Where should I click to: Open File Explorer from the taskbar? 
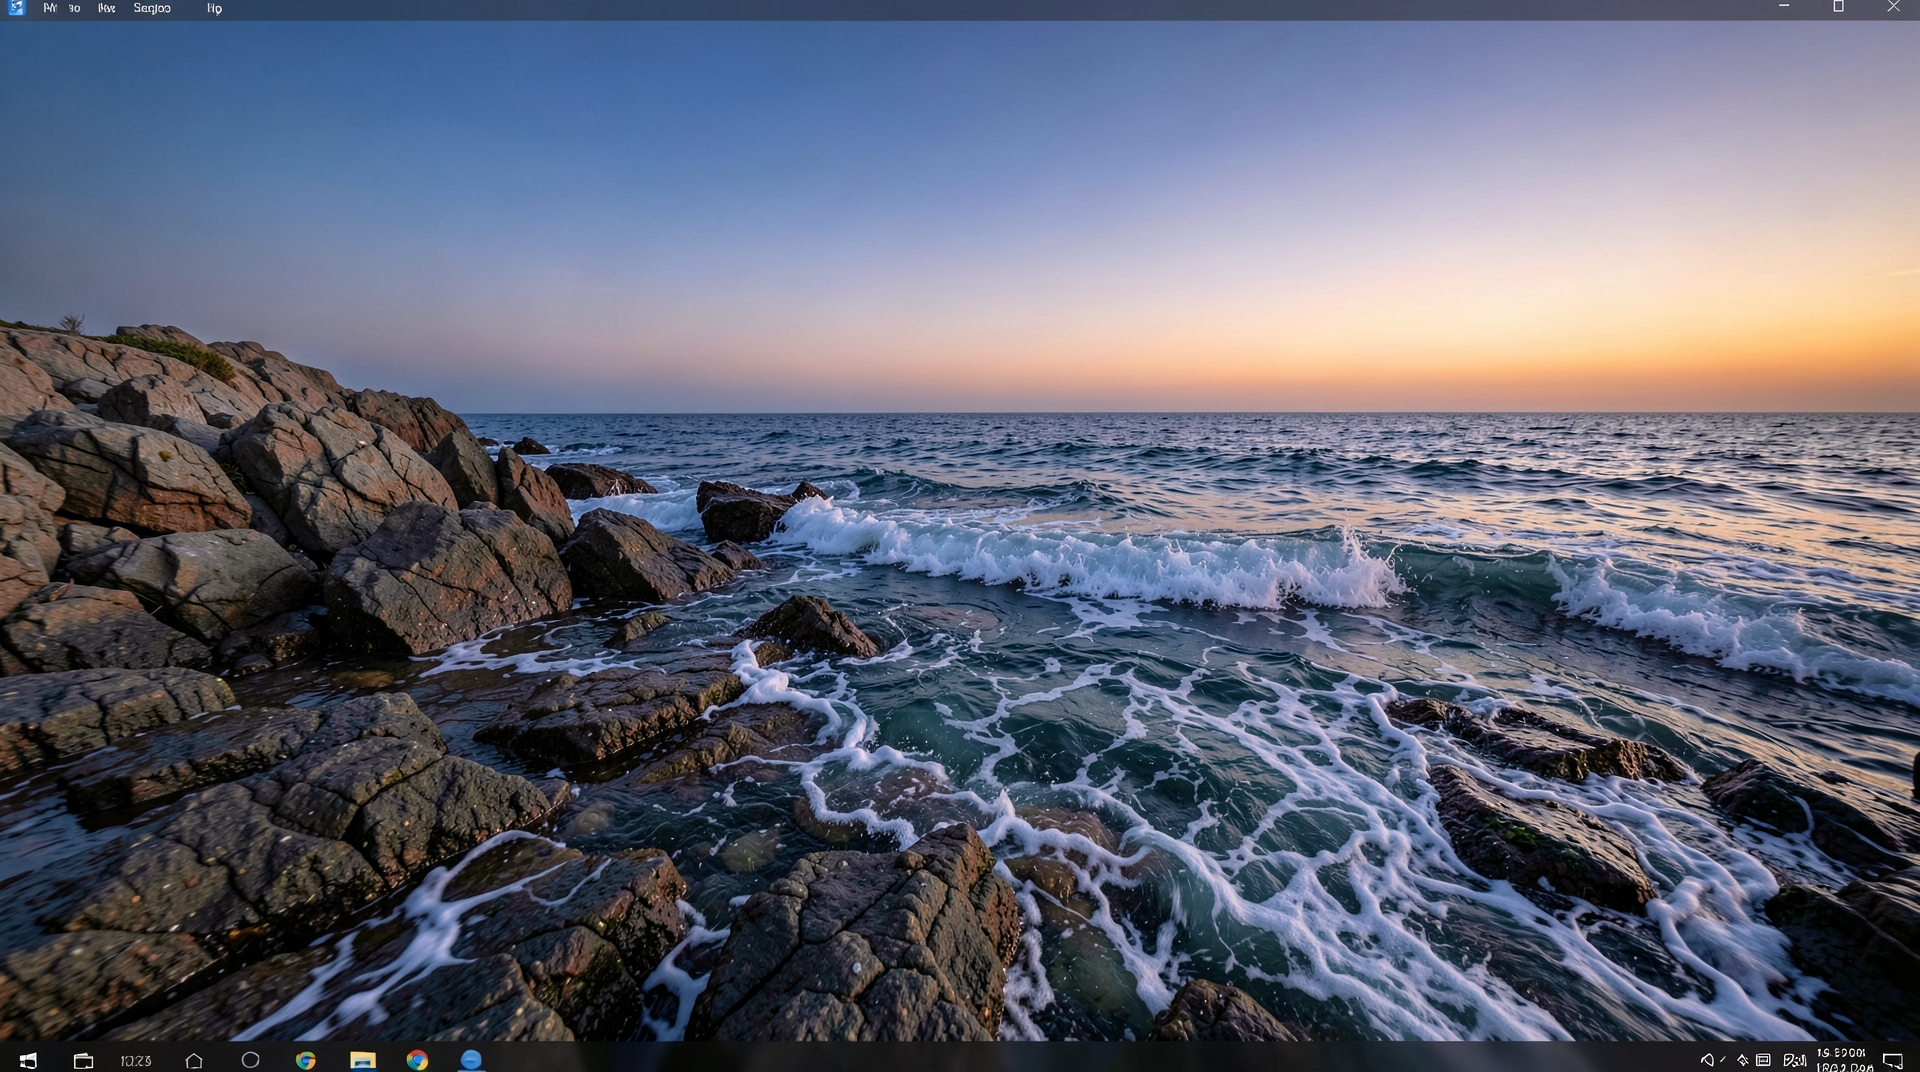[362, 1060]
